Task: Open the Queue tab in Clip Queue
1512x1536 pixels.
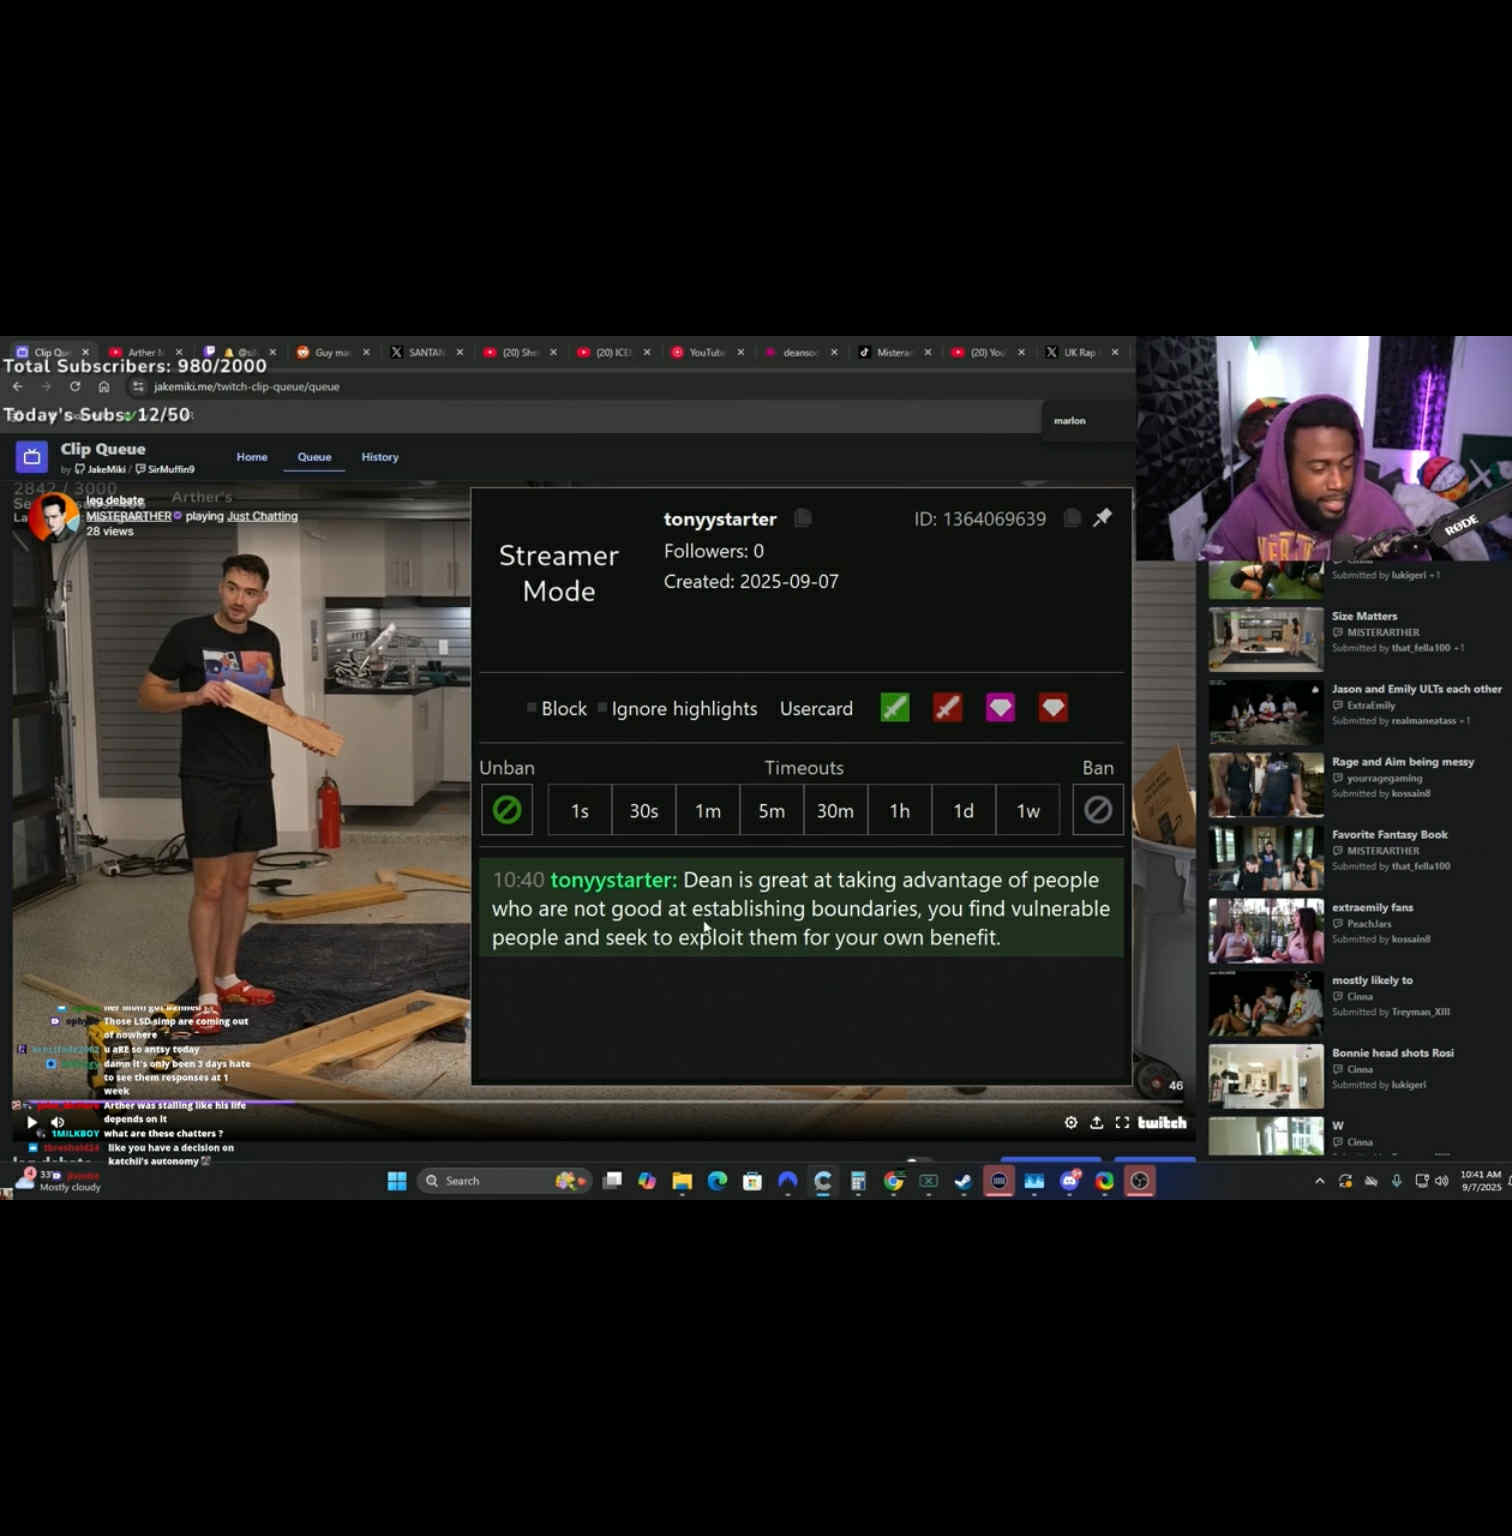Action: point(314,457)
